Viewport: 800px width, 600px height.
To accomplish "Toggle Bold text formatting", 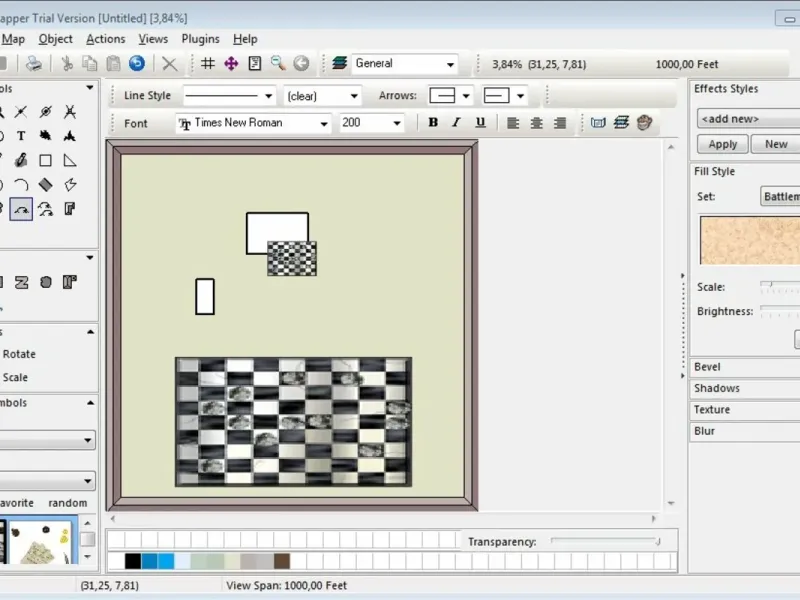I will tap(433, 122).
